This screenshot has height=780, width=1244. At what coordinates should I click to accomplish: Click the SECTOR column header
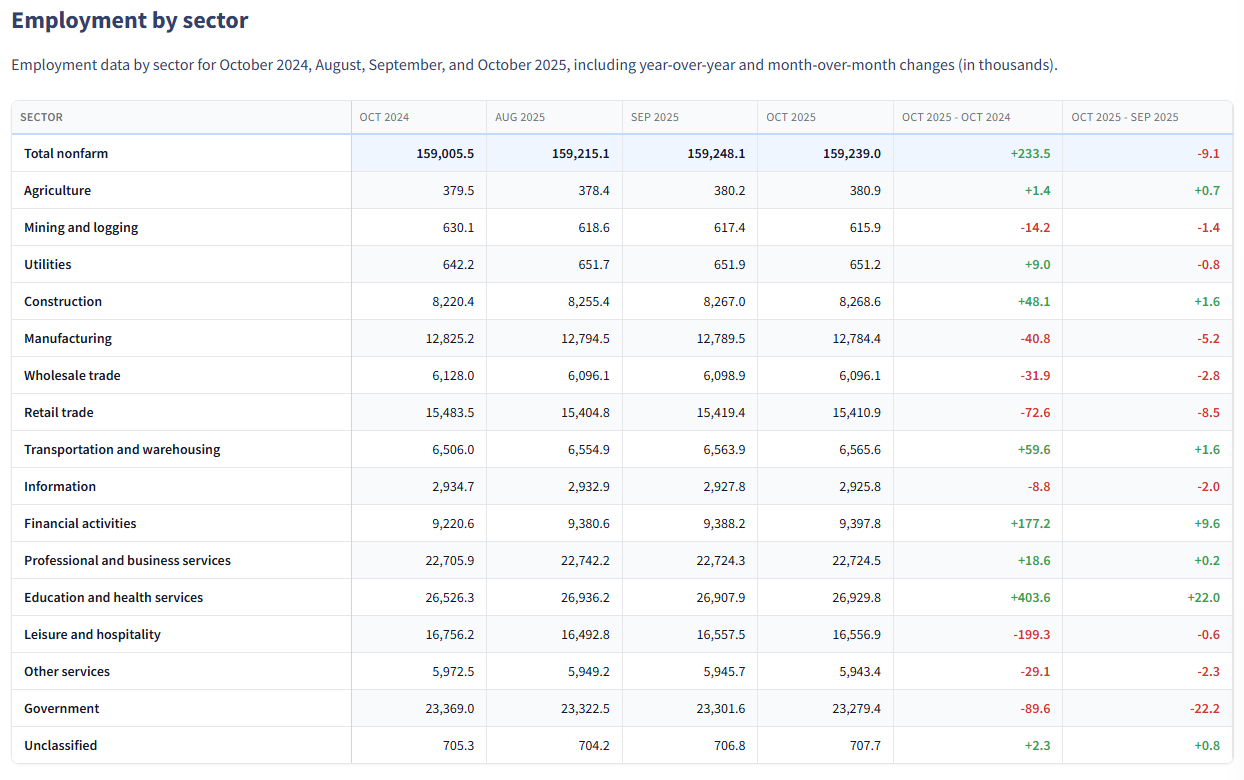(x=42, y=117)
